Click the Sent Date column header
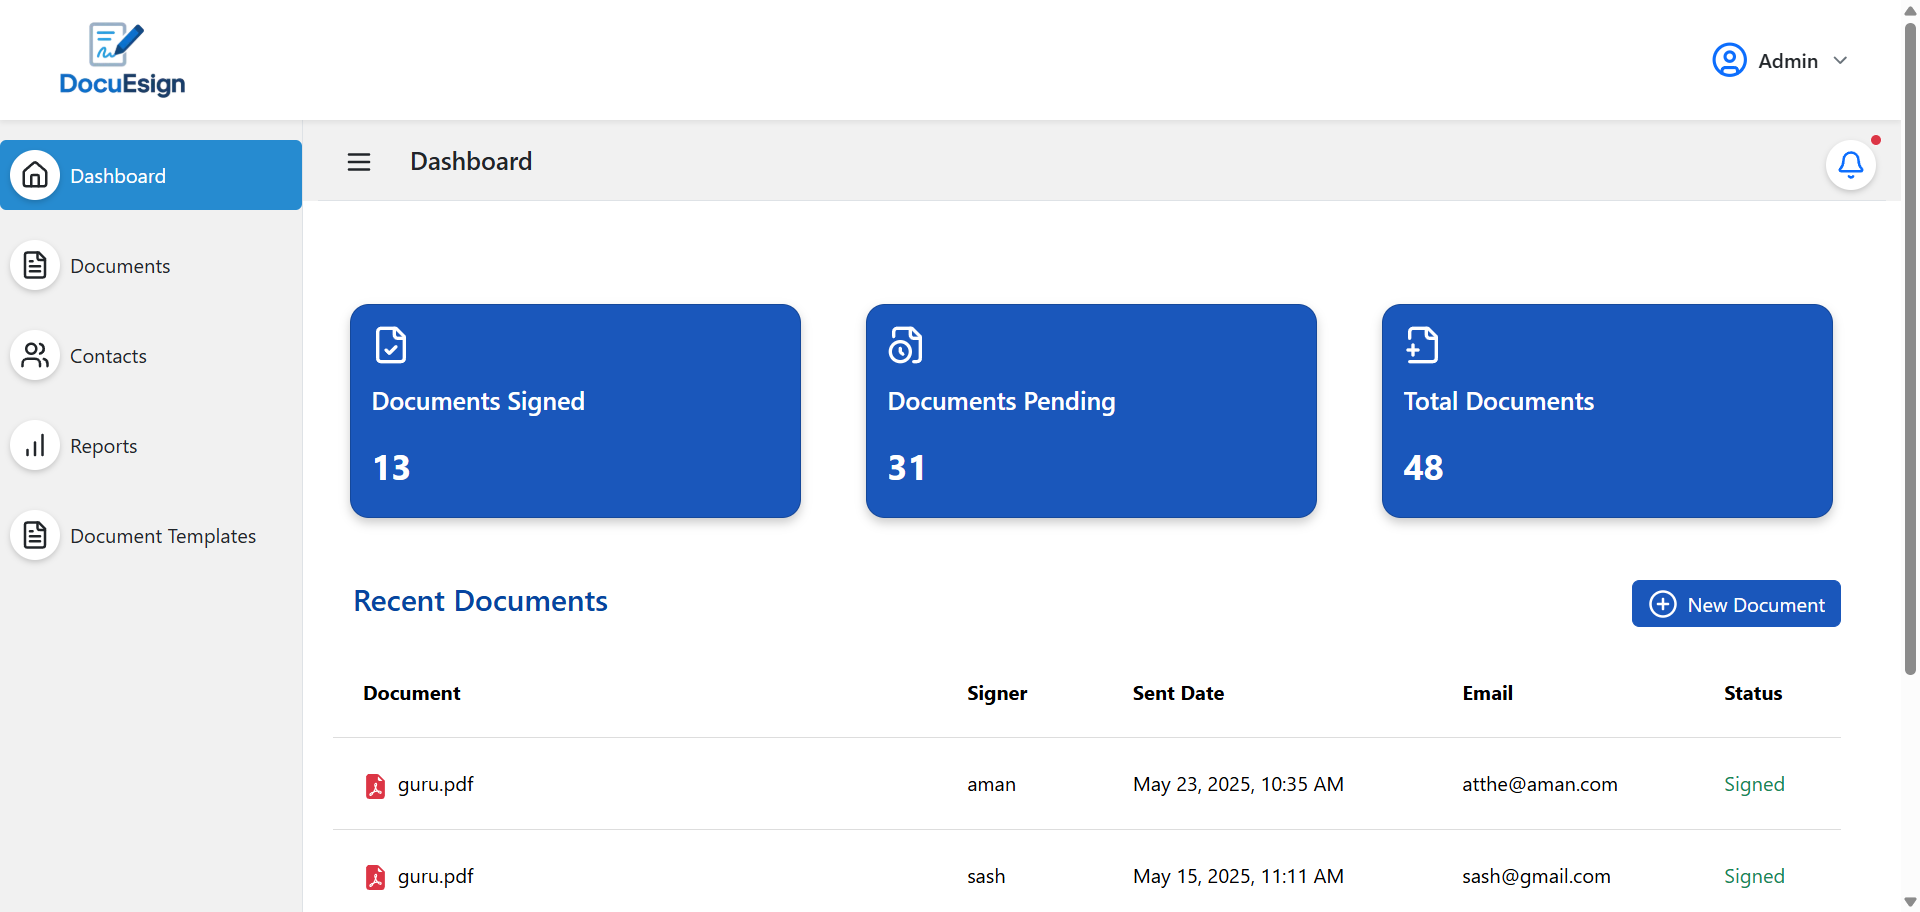Viewport: 1920px width, 912px height. [1178, 693]
